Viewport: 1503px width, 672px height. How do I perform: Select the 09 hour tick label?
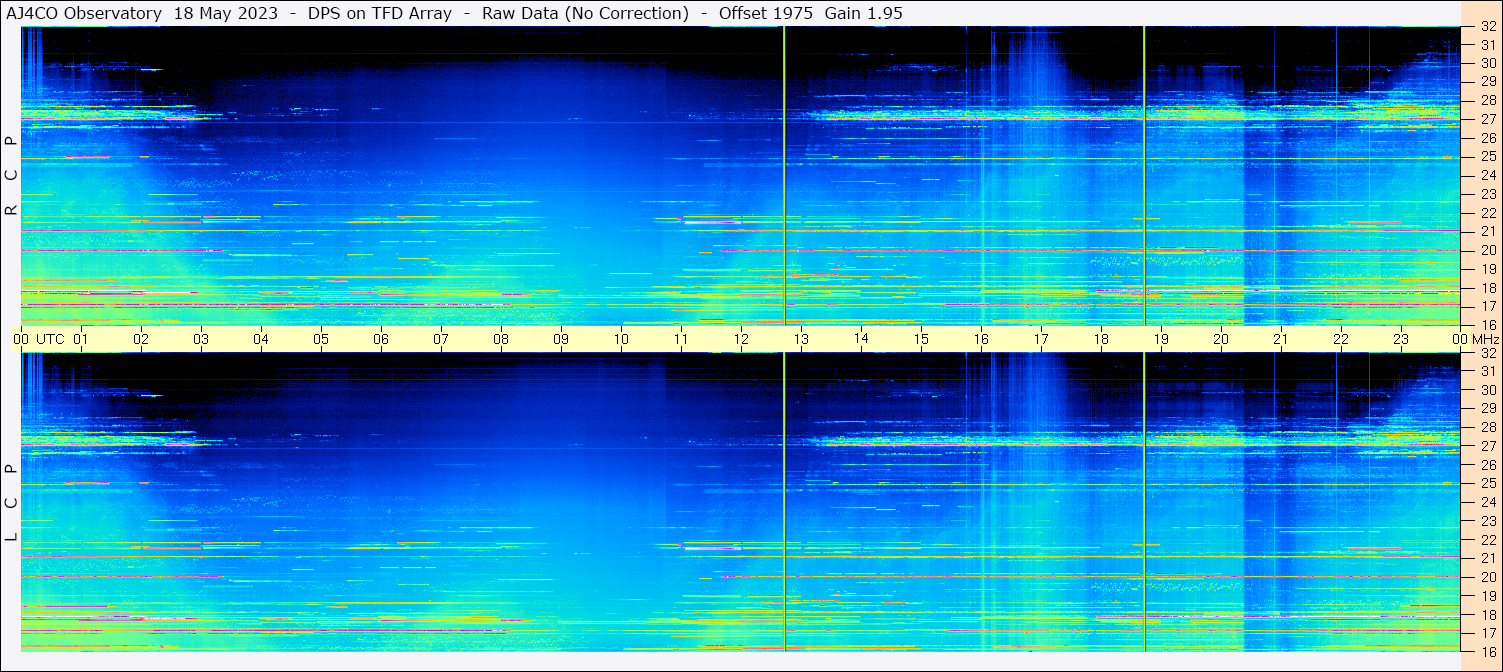coord(561,339)
